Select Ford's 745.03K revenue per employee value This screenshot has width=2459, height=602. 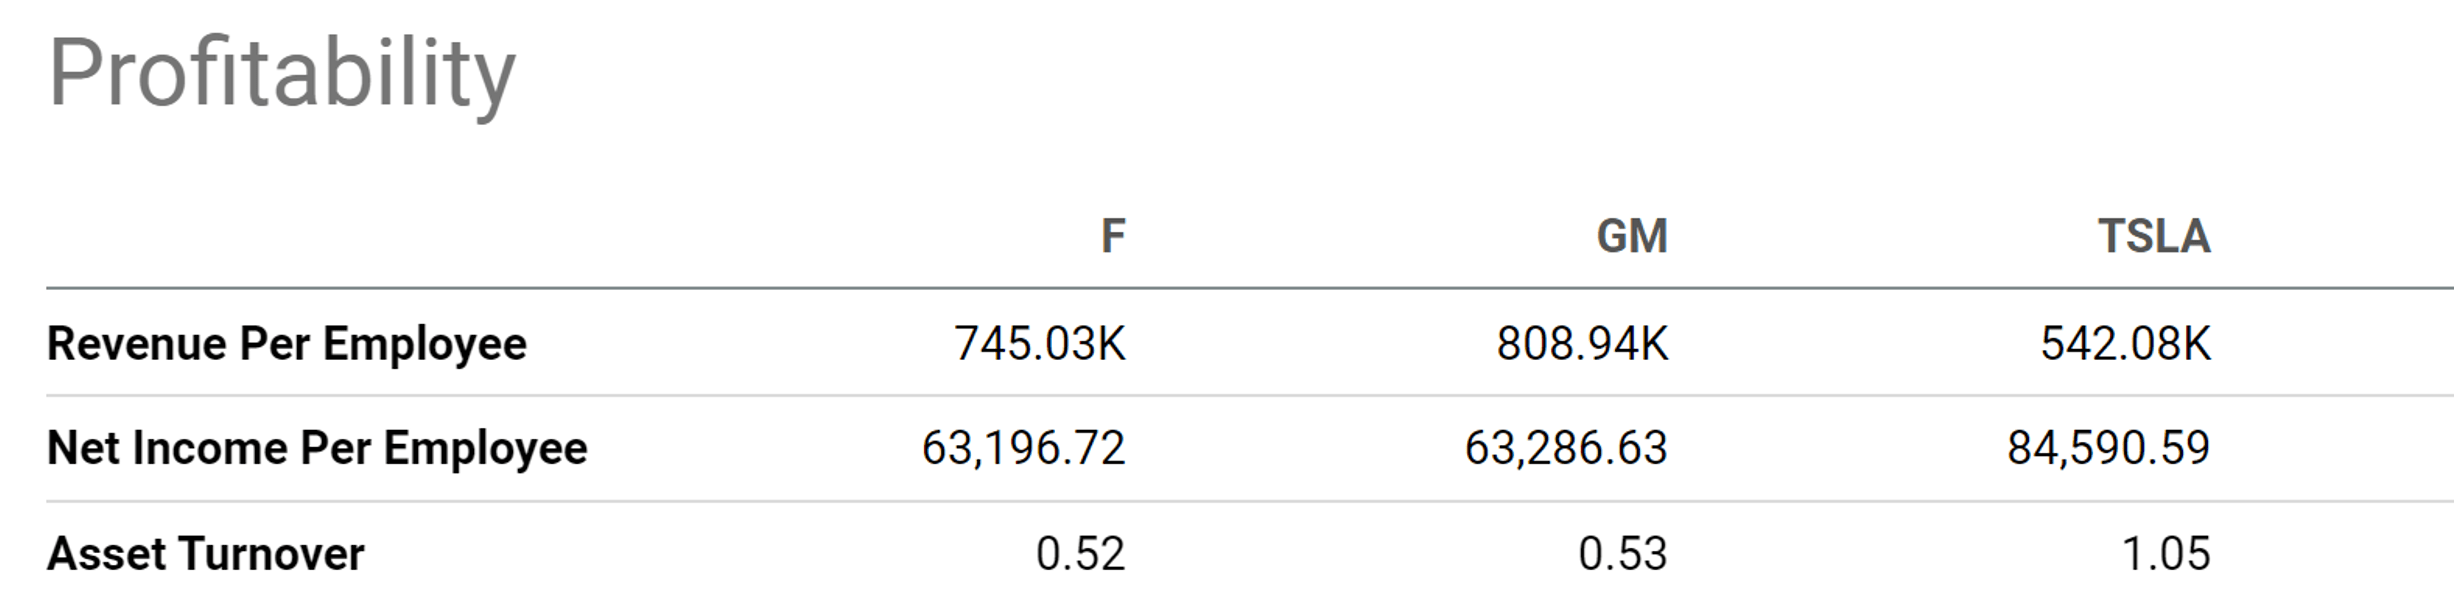1040,344
